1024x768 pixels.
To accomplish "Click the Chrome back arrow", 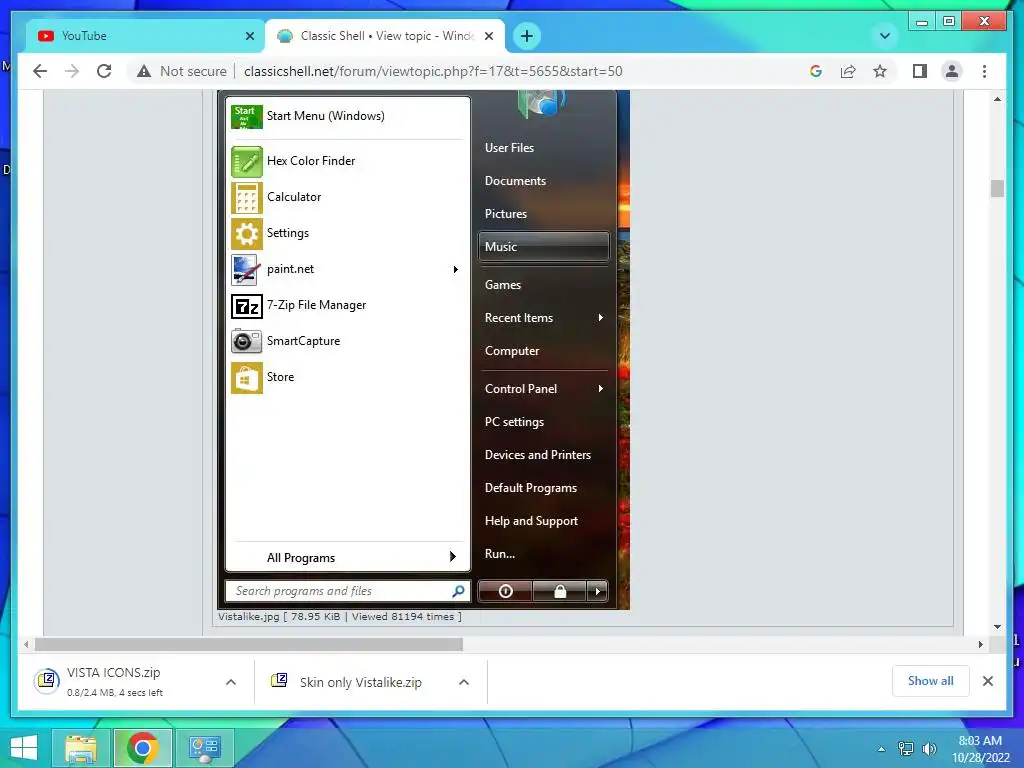I will pyautogui.click(x=40, y=71).
